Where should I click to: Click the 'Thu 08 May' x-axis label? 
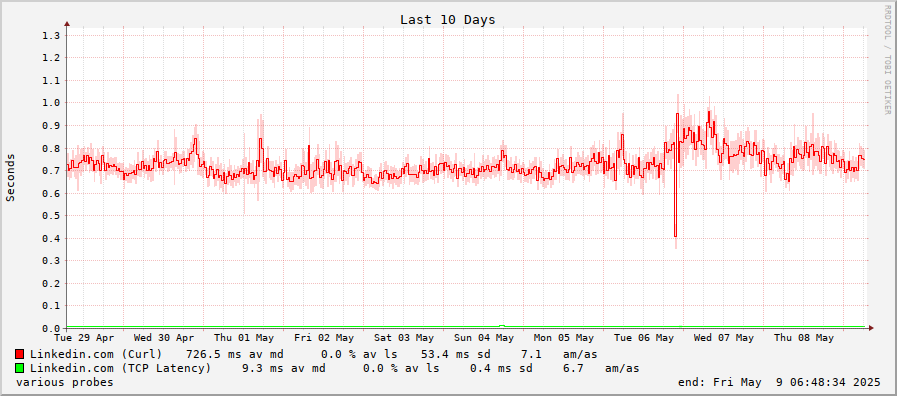[804, 338]
